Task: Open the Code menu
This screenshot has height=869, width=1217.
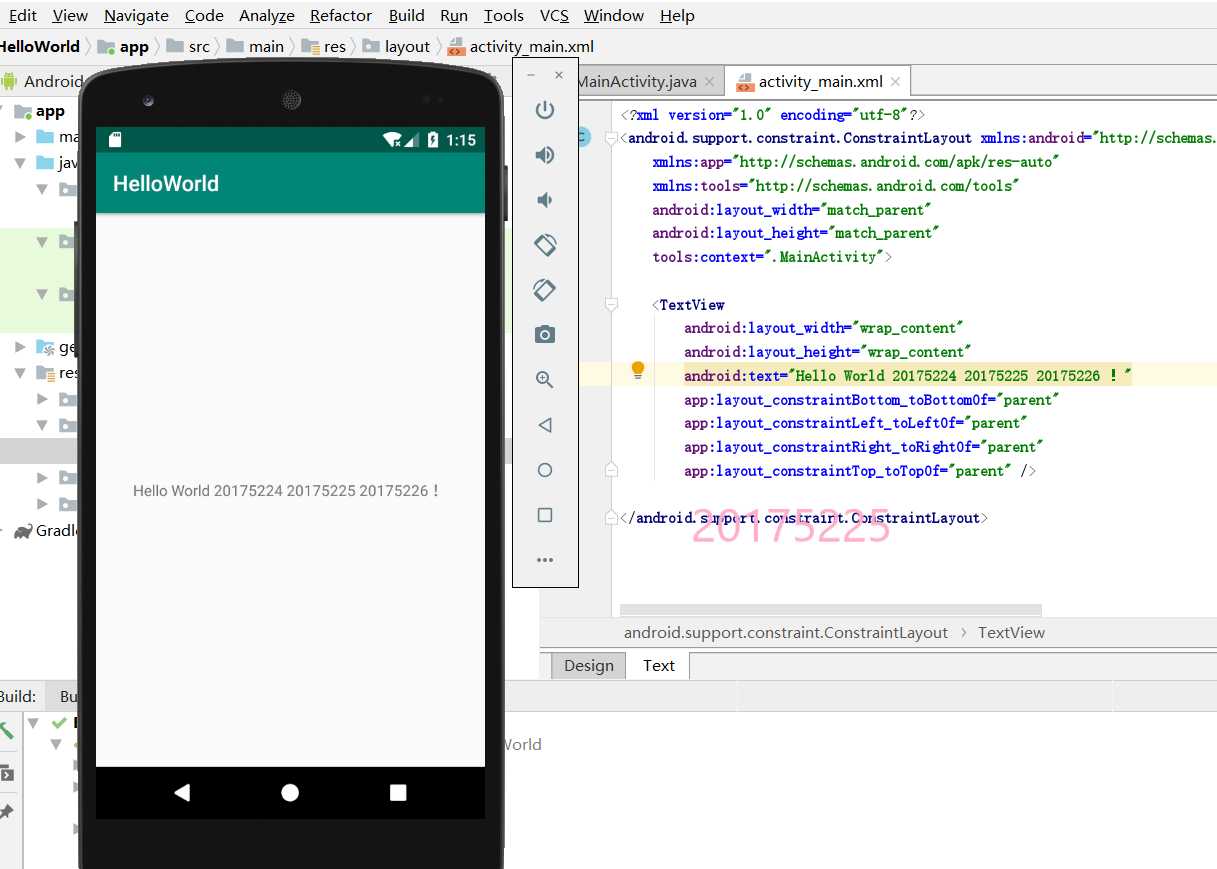Action: pos(204,15)
